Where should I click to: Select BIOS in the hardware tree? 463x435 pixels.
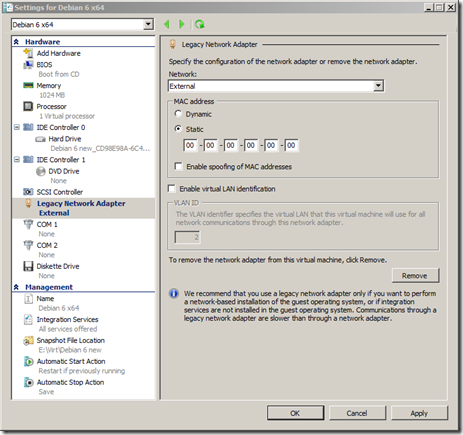coord(44,64)
